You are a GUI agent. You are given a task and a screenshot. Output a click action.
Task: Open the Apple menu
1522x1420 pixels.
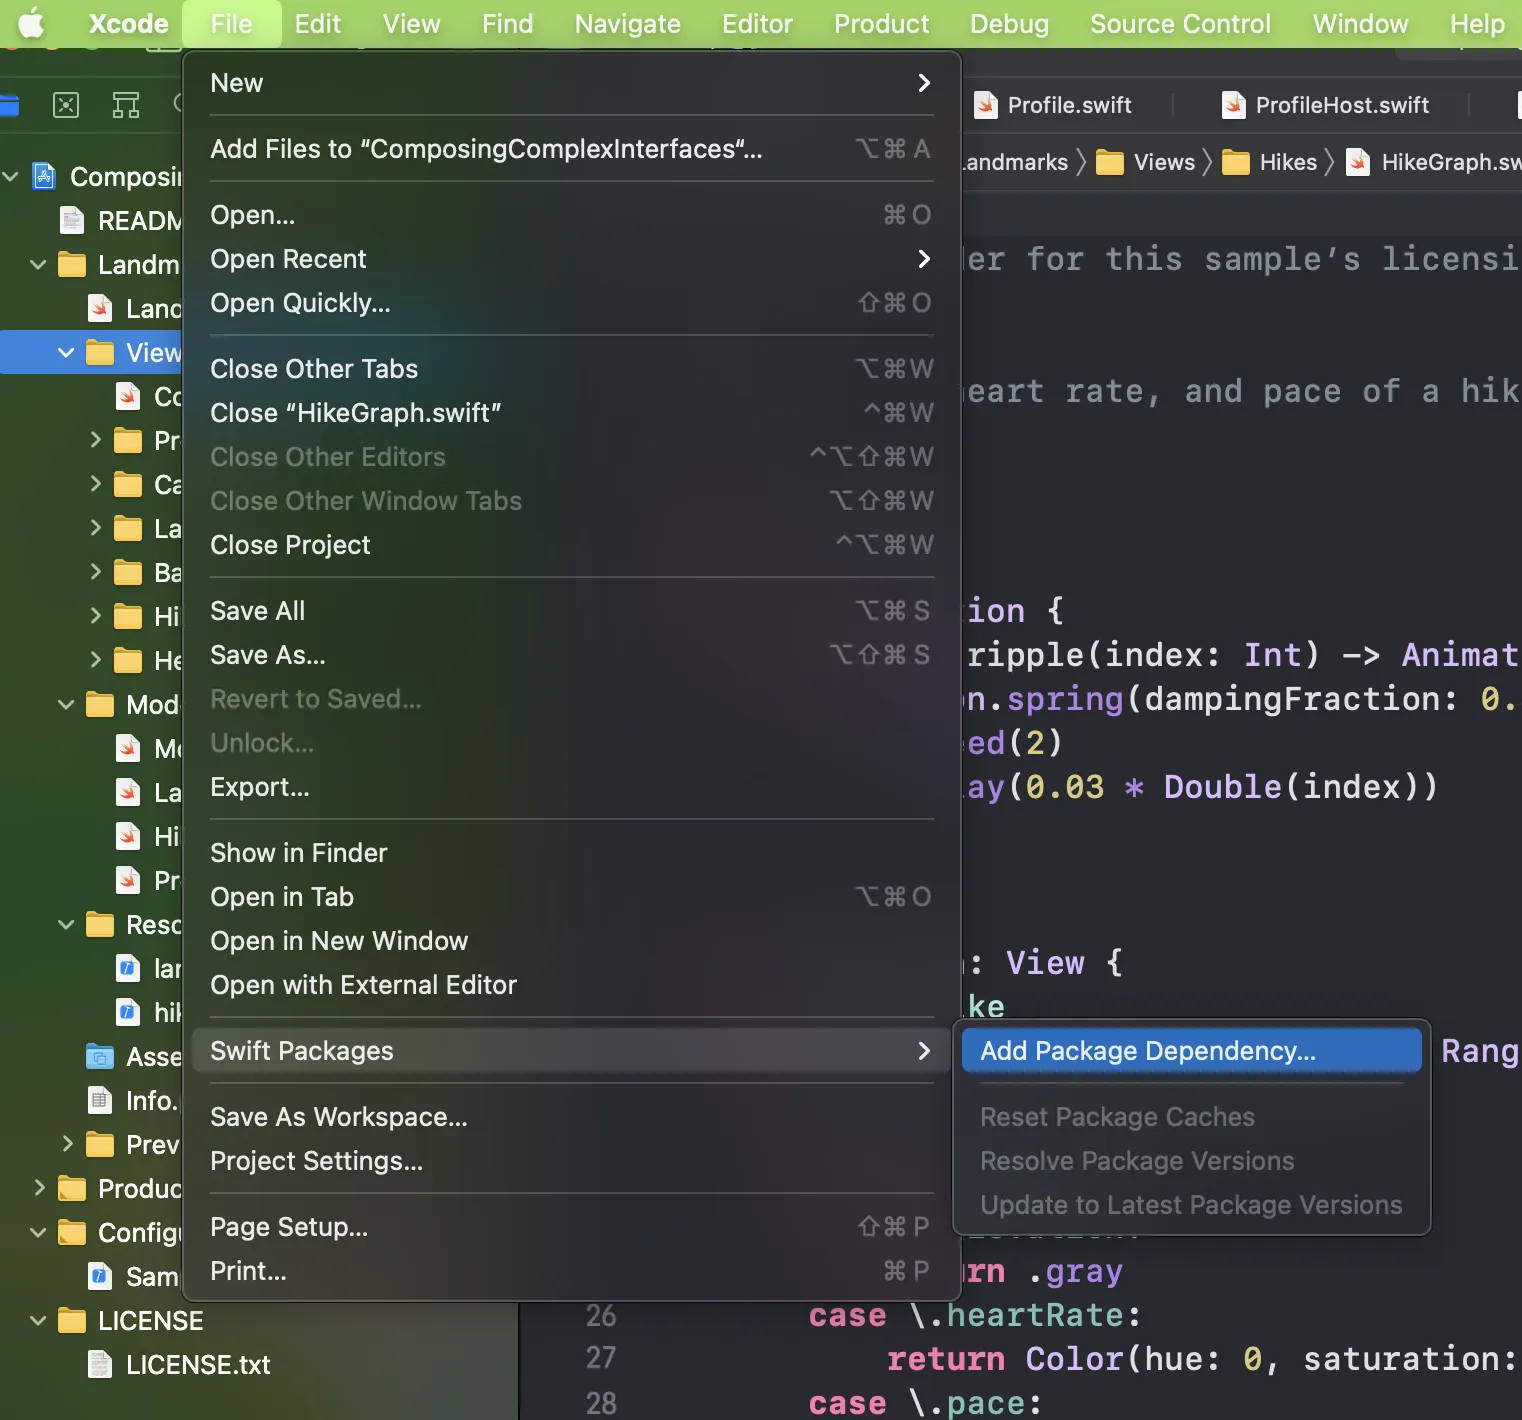(31, 23)
